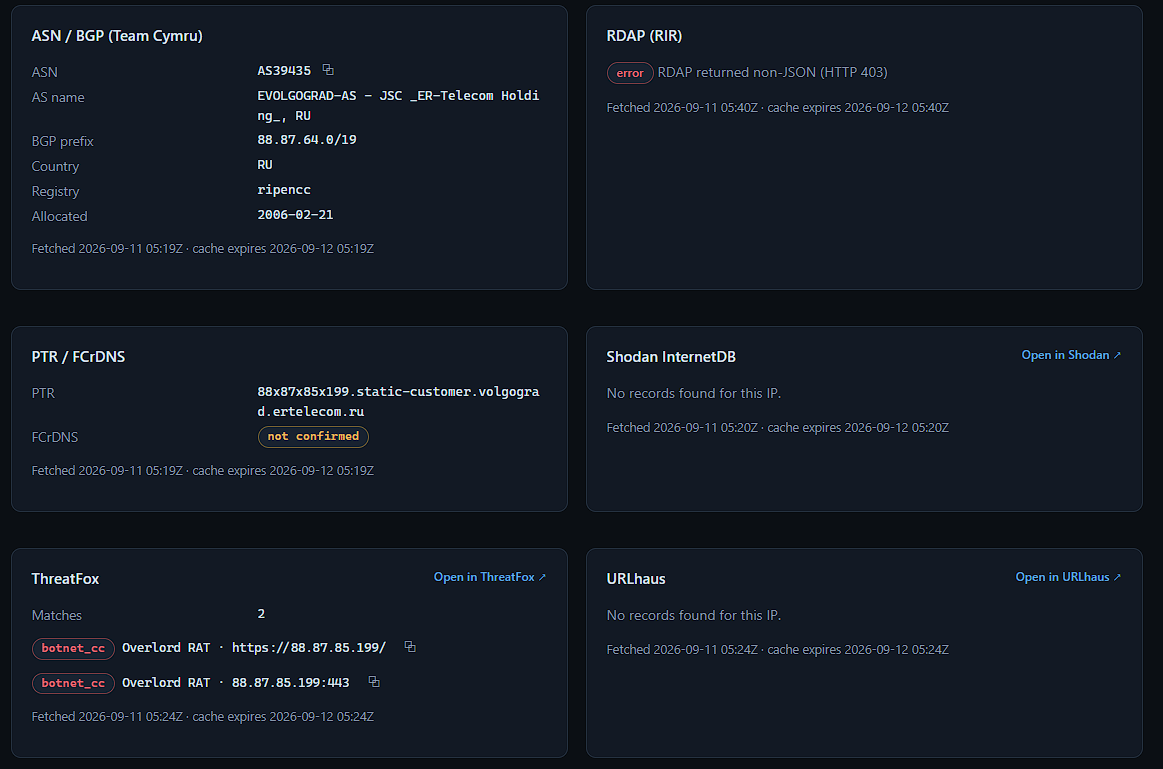This screenshot has width=1163, height=769.
Task: Click the red error badge in RDAP
Action: pos(630,73)
